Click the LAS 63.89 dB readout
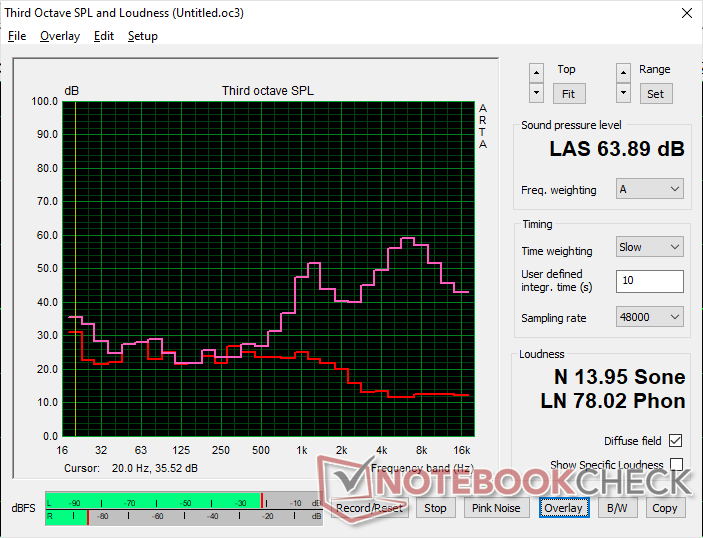This screenshot has height=538, width=703. coord(617,149)
